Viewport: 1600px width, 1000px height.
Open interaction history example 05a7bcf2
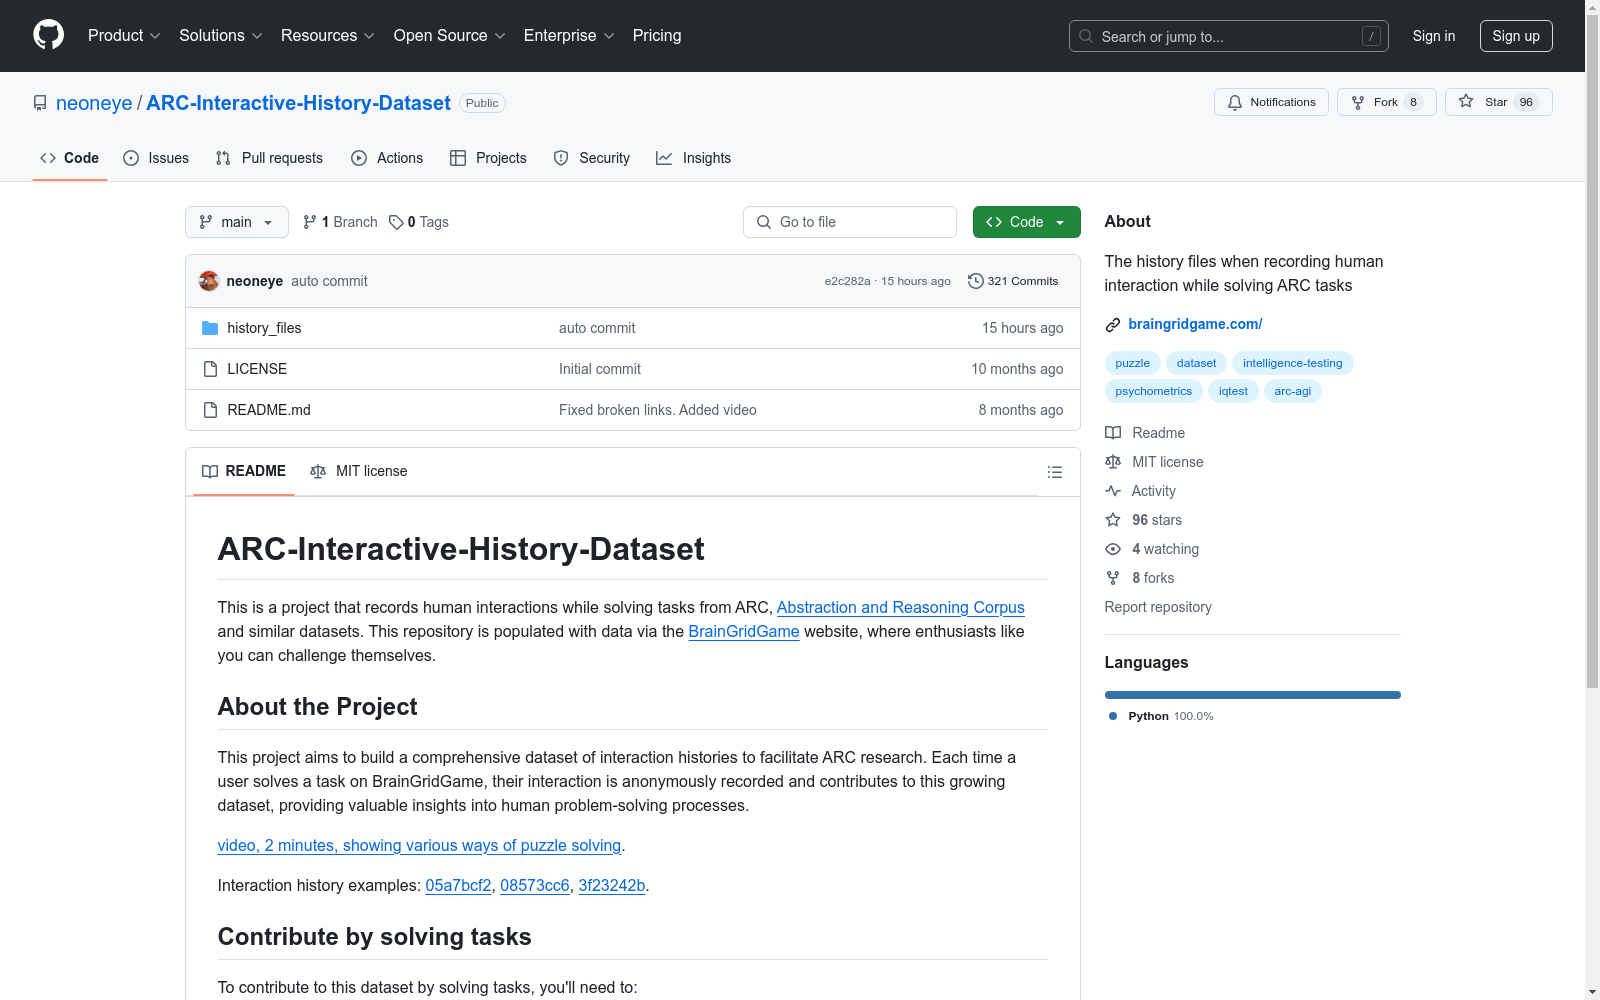coord(458,885)
